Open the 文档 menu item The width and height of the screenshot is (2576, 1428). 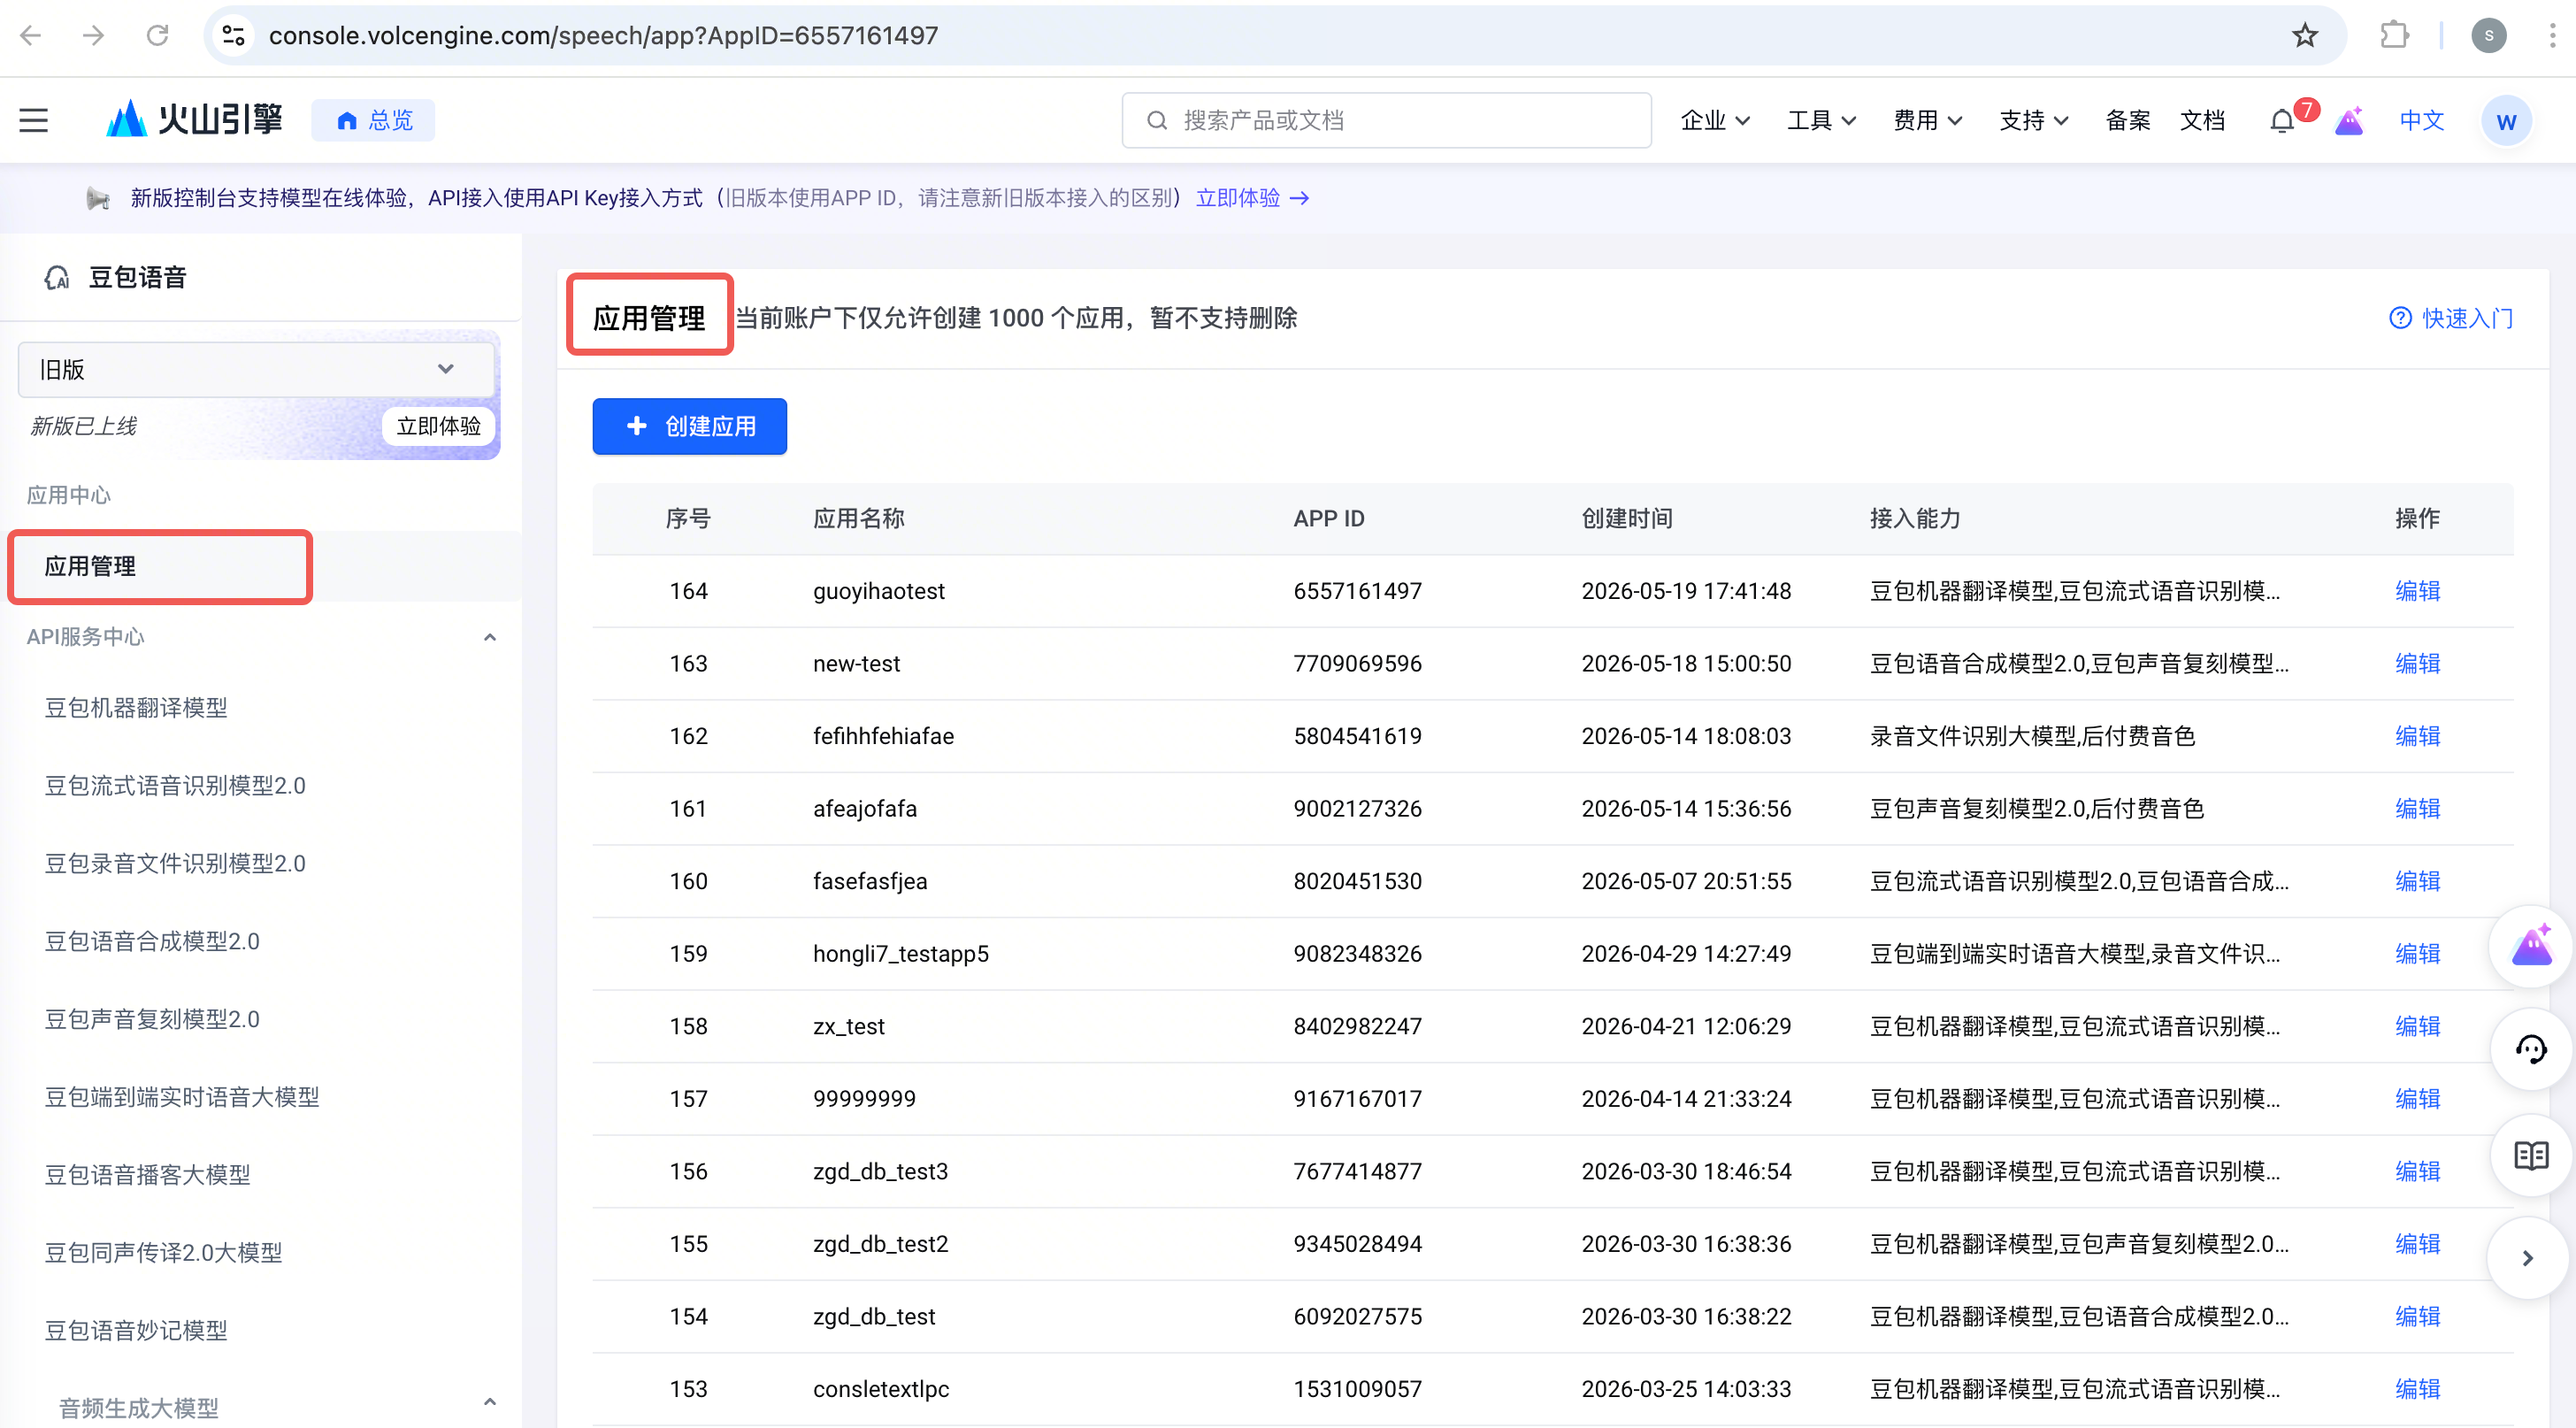tap(2202, 121)
